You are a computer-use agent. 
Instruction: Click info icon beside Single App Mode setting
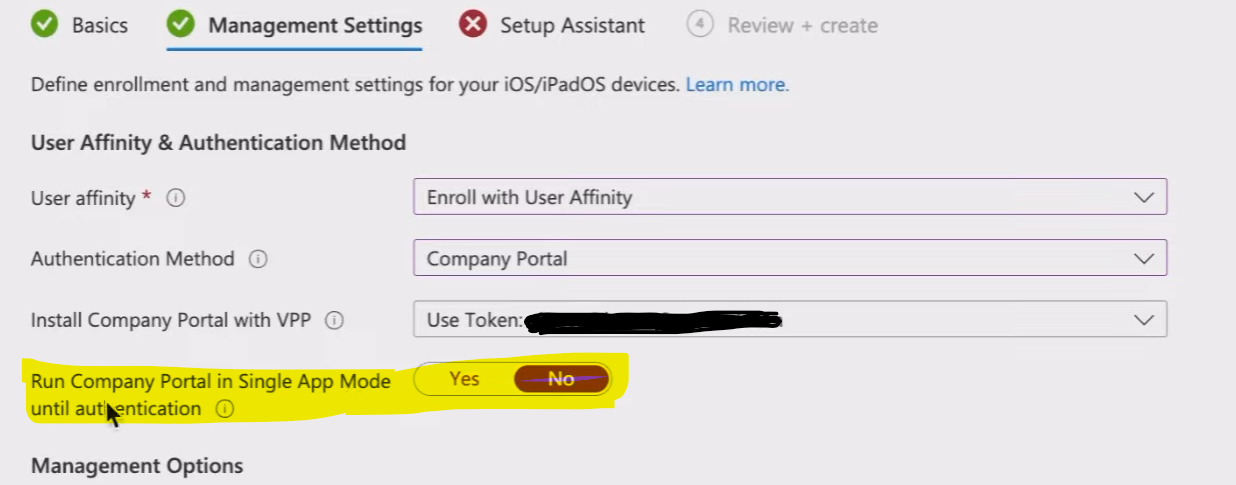point(225,409)
